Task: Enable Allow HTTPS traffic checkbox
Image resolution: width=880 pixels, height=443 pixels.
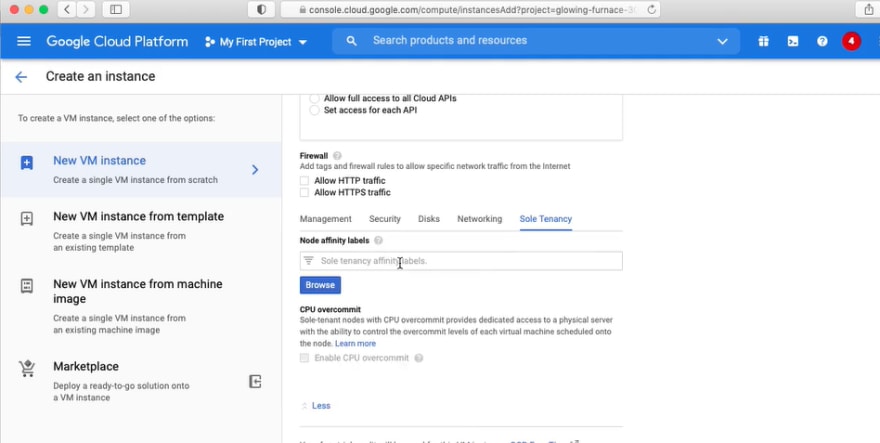Action: point(304,193)
